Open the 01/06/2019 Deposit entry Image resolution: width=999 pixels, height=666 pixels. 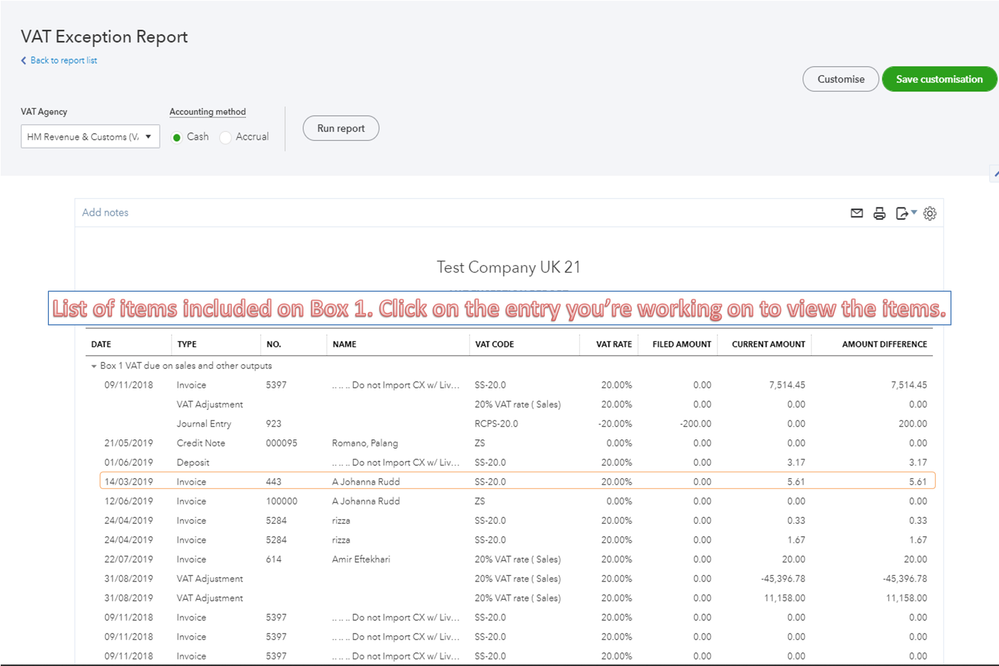click(517, 462)
